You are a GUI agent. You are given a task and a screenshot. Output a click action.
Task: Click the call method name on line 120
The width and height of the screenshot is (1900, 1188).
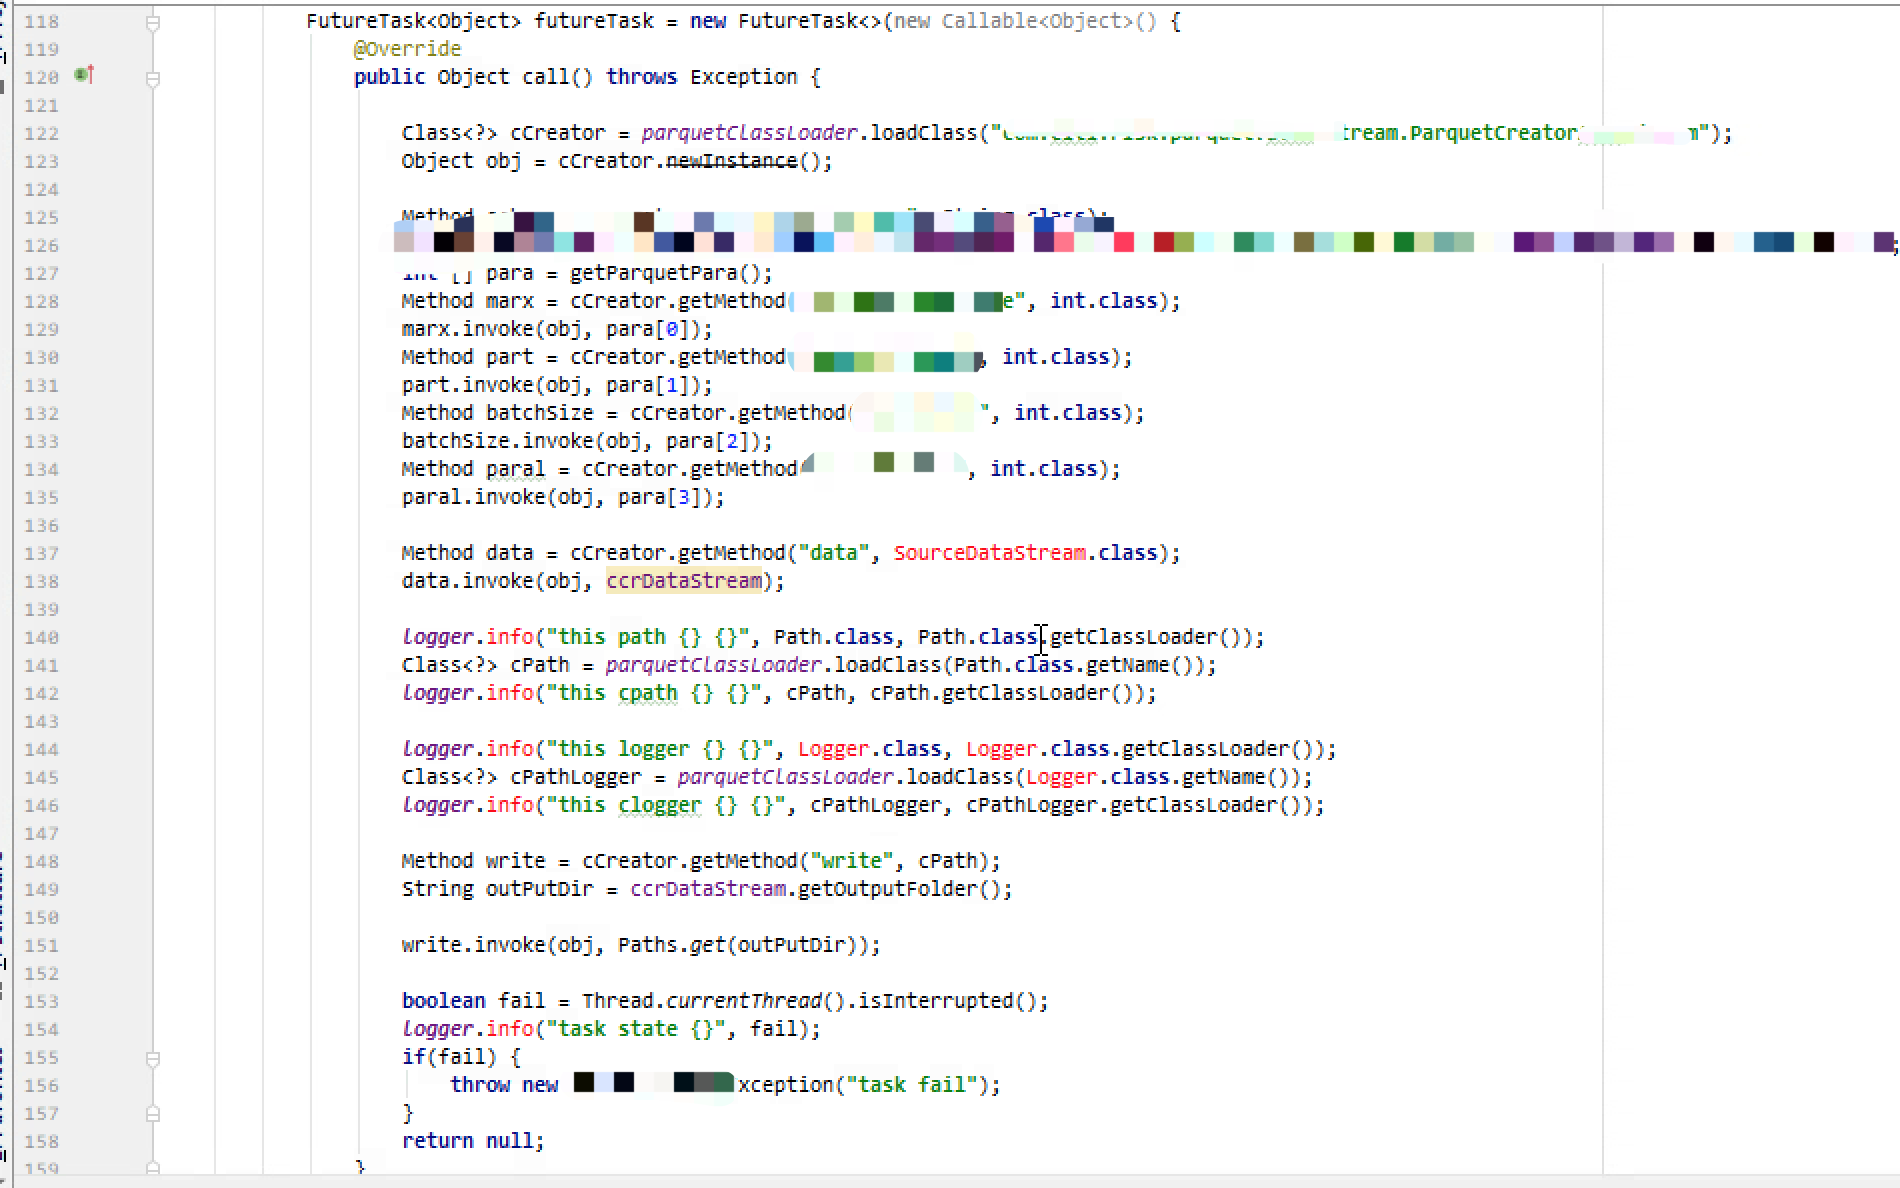pyautogui.click(x=545, y=77)
